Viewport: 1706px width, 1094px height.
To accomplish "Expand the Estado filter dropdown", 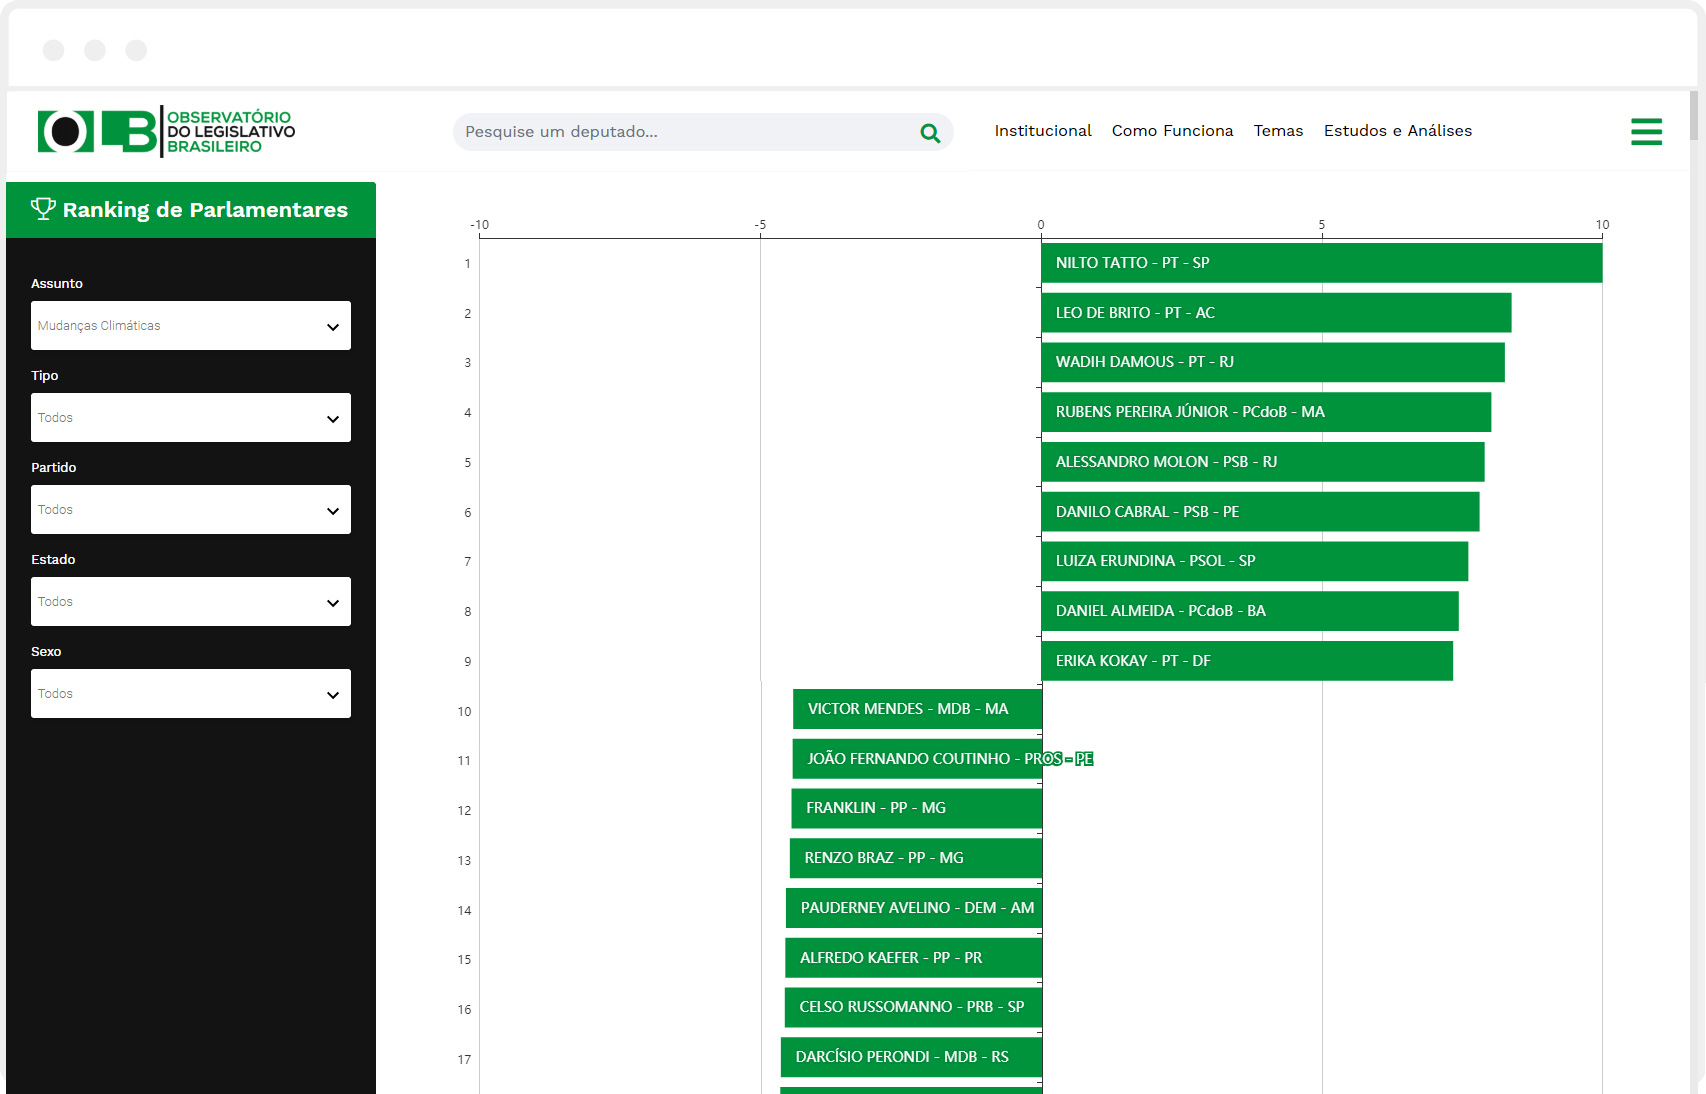I will coord(190,602).
